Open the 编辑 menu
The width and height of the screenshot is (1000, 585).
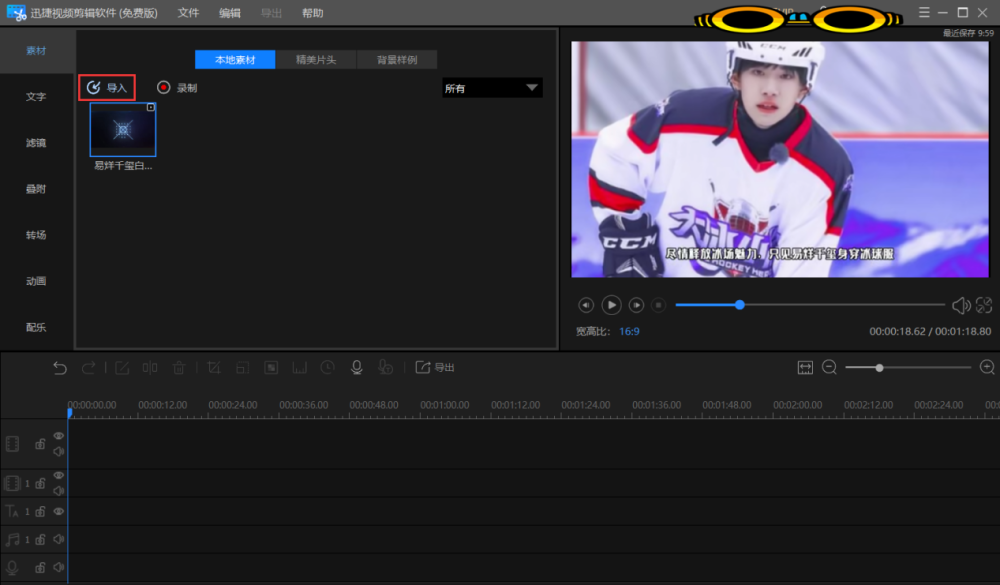230,13
